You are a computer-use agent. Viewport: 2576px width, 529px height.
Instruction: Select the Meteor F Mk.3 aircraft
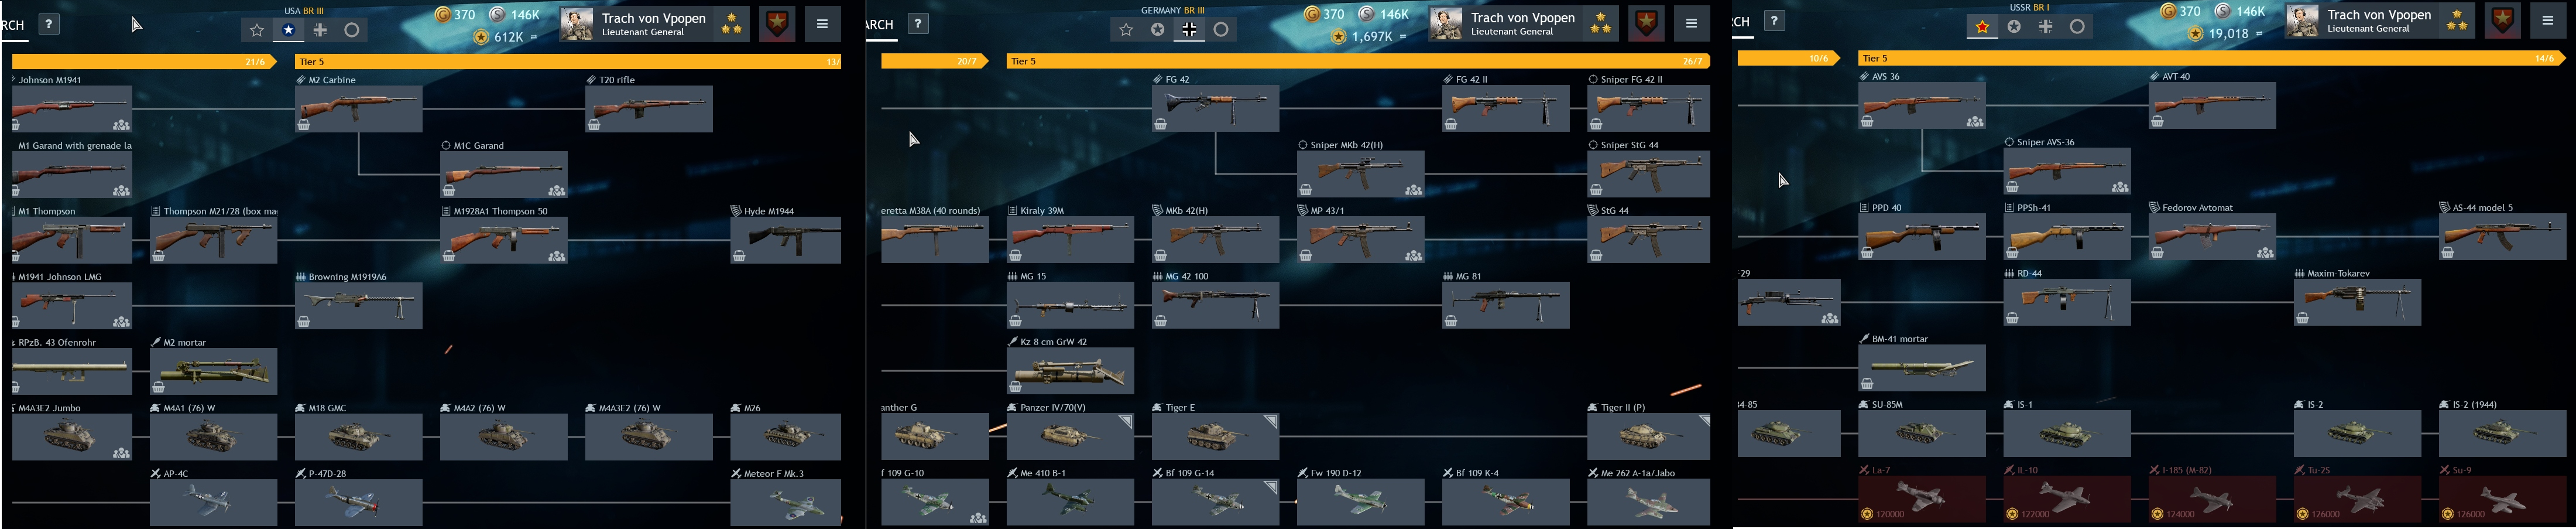tap(785, 502)
